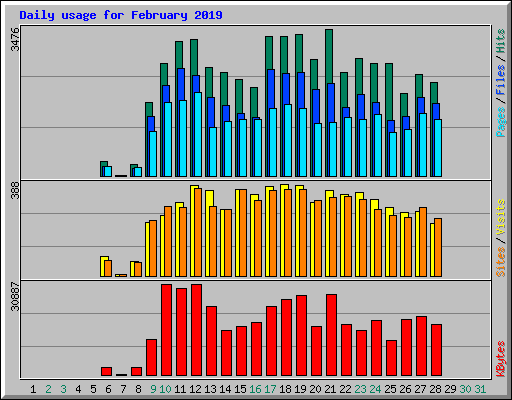512x400 pixels.
Task: Click the cyan Pages bar for day 28
Action: pos(438,148)
